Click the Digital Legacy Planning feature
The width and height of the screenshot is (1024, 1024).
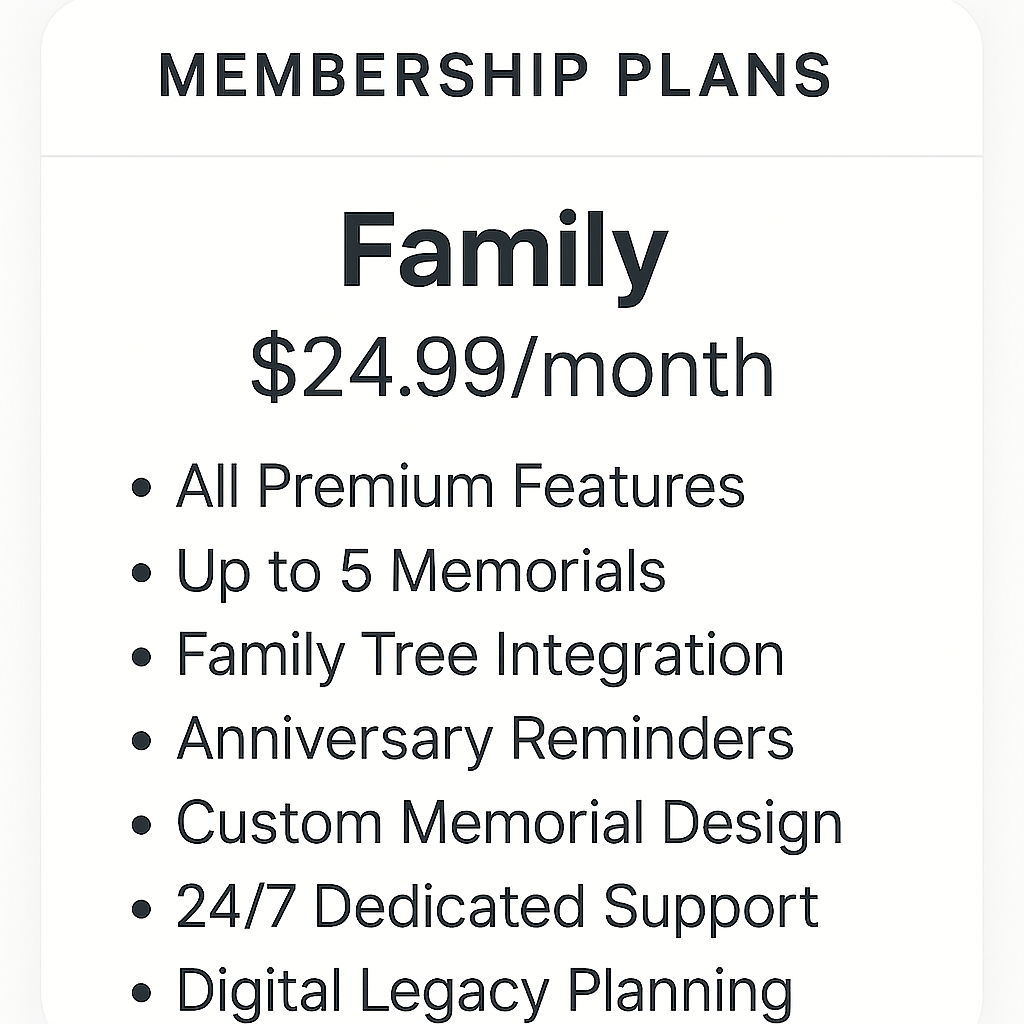(484, 991)
